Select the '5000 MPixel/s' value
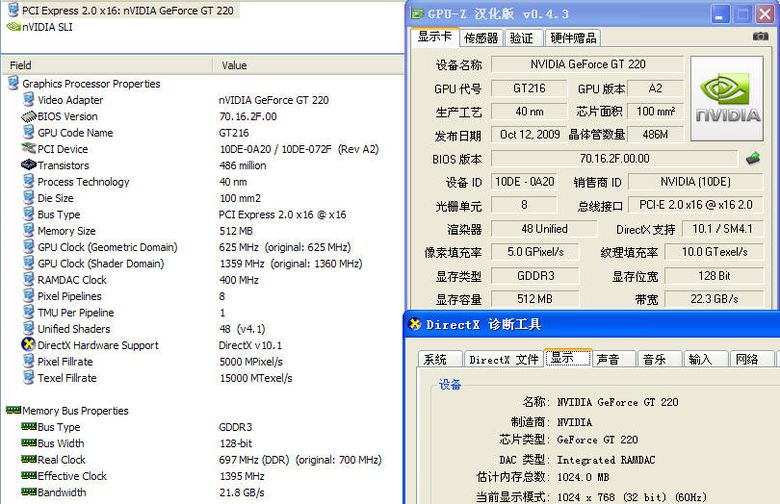The width and height of the screenshot is (780, 504). [x=251, y=362]
